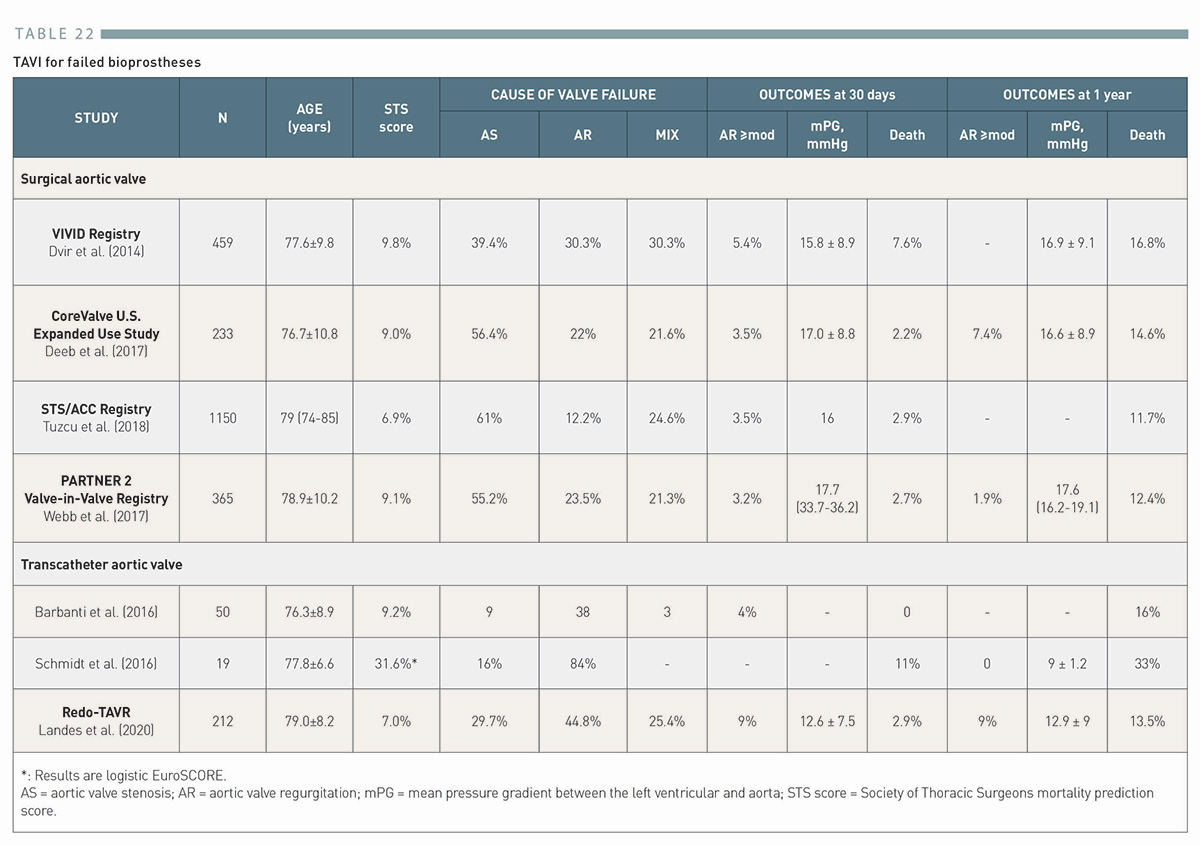
Task: Click the CoreValve U.S. Expanded Use Study cell
Action: (96, 333)
